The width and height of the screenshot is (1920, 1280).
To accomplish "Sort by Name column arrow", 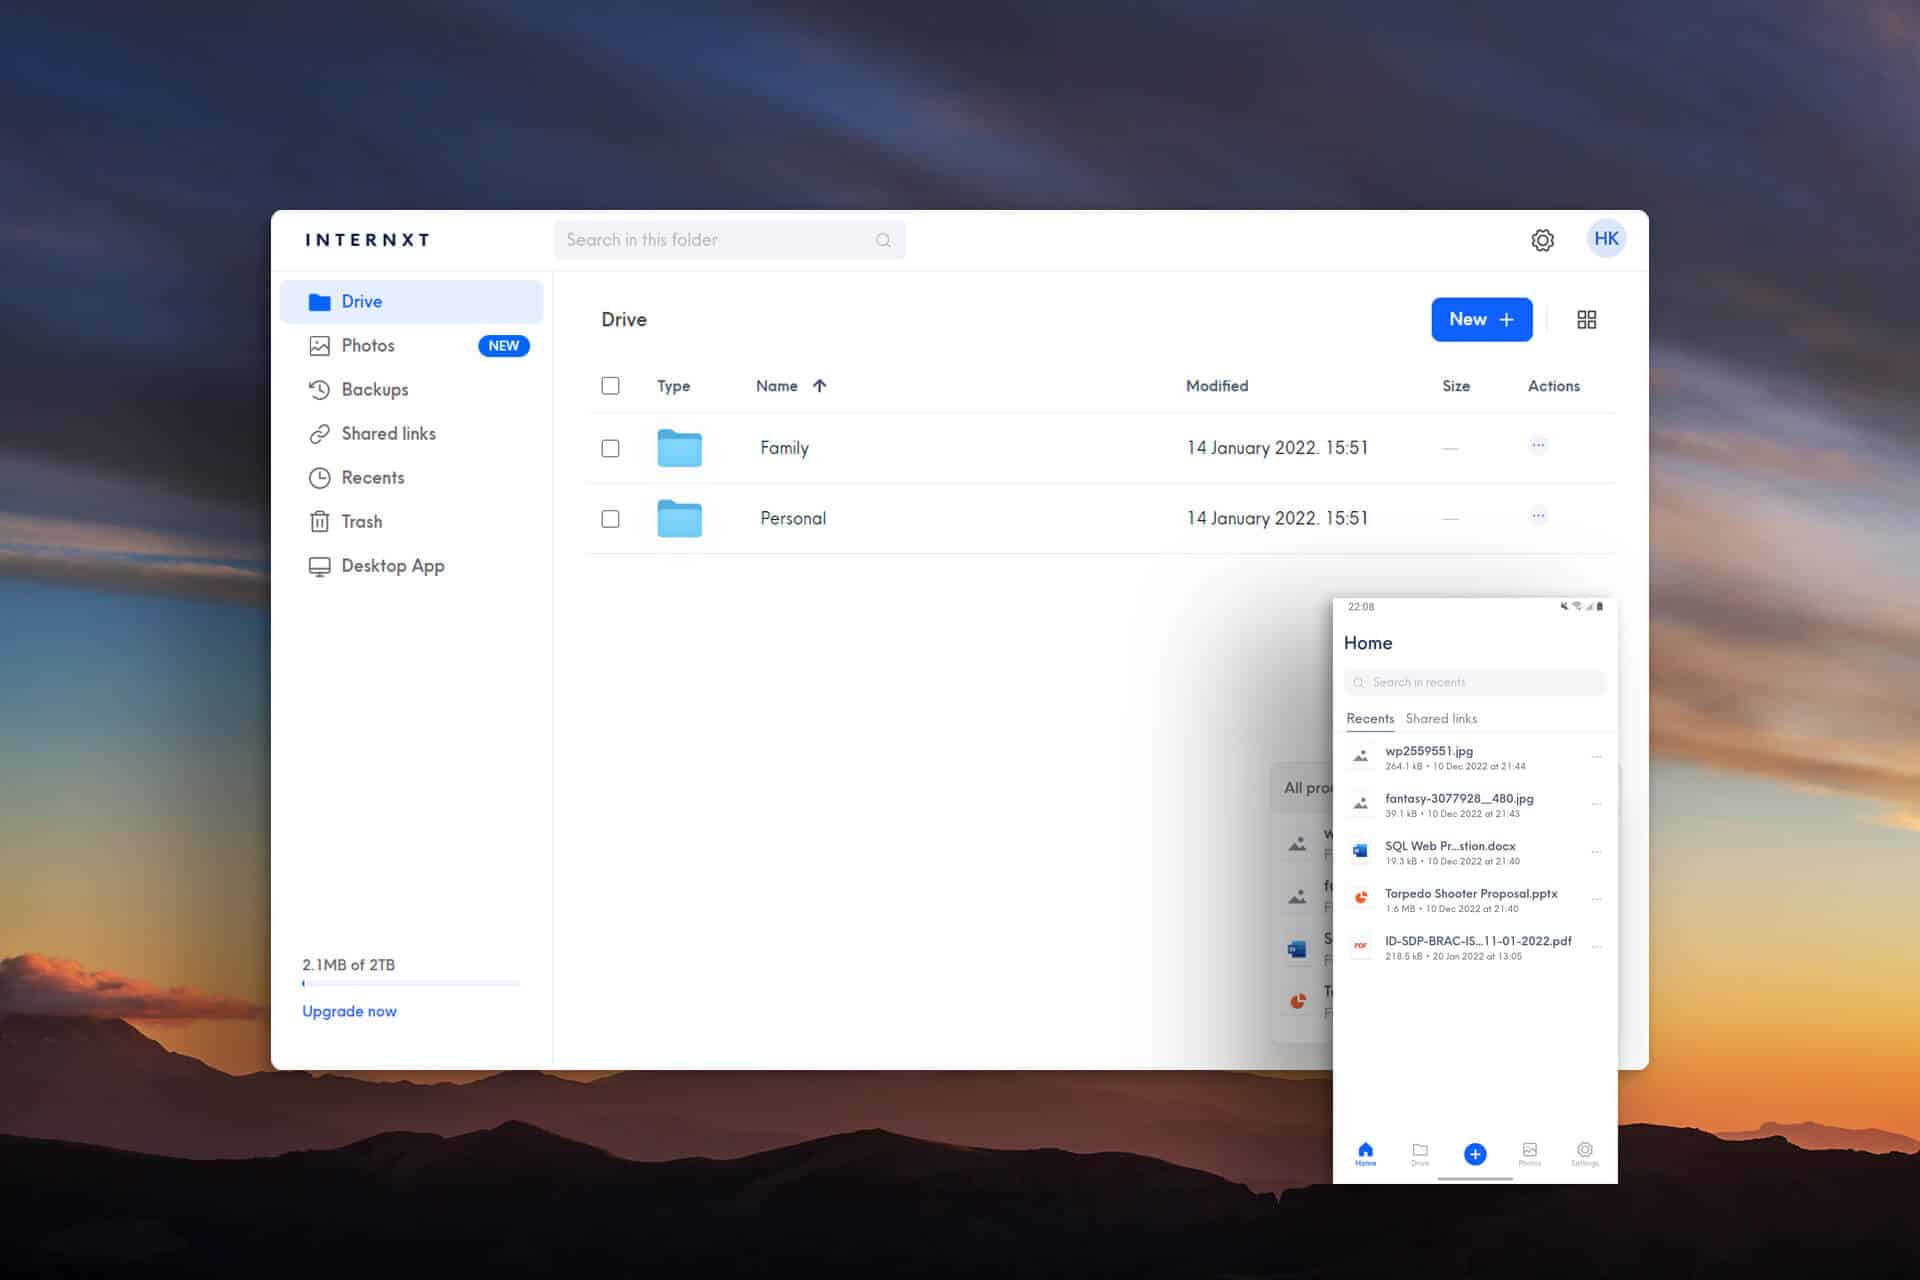I will (x=819, y=386).
